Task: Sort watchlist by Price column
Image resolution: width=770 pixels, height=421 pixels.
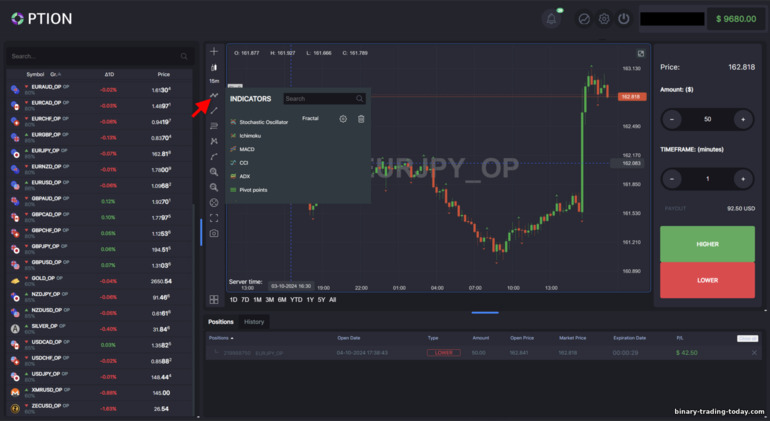Action: (164, 75)
